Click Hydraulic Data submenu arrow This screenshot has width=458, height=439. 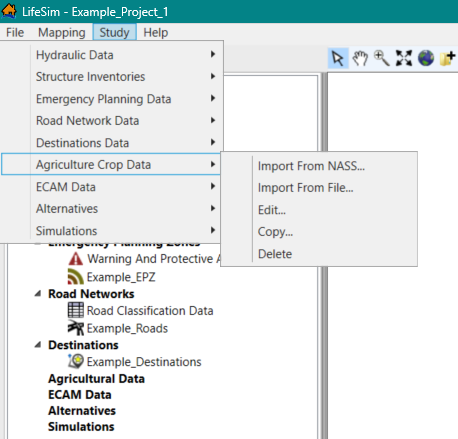[x=213, y=54]
